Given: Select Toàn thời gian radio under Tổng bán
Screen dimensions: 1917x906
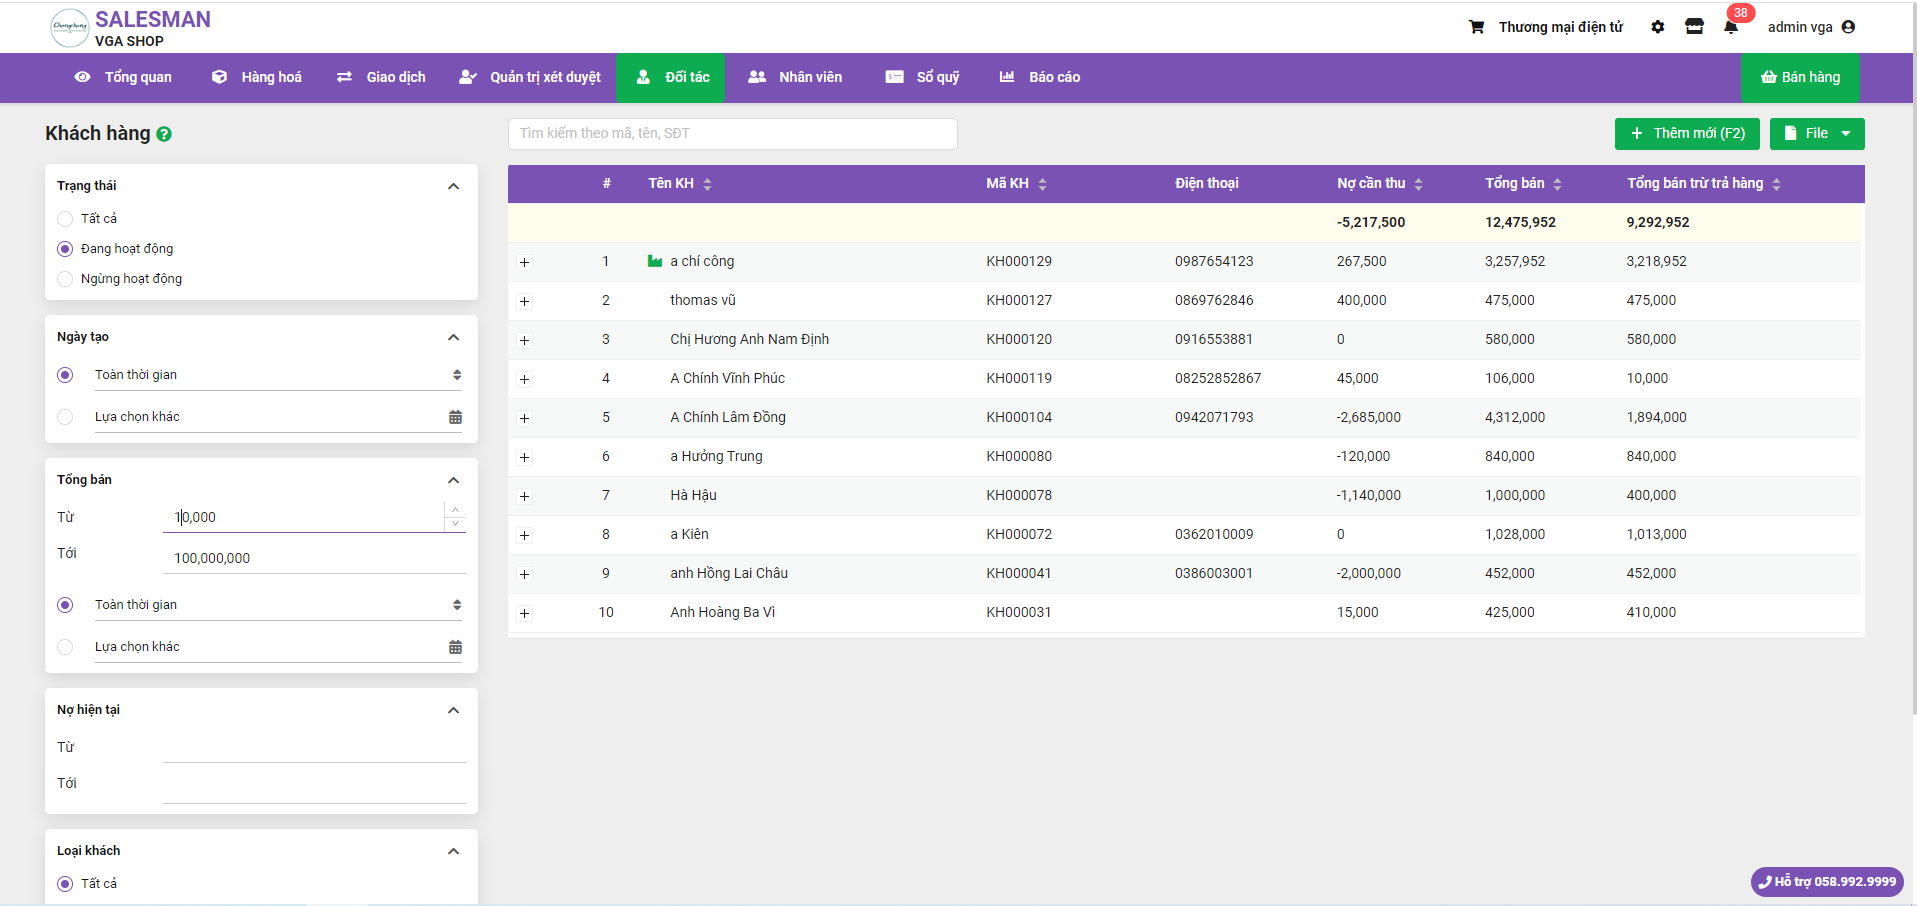Looking at the screenshot, I should click(65, 605).
